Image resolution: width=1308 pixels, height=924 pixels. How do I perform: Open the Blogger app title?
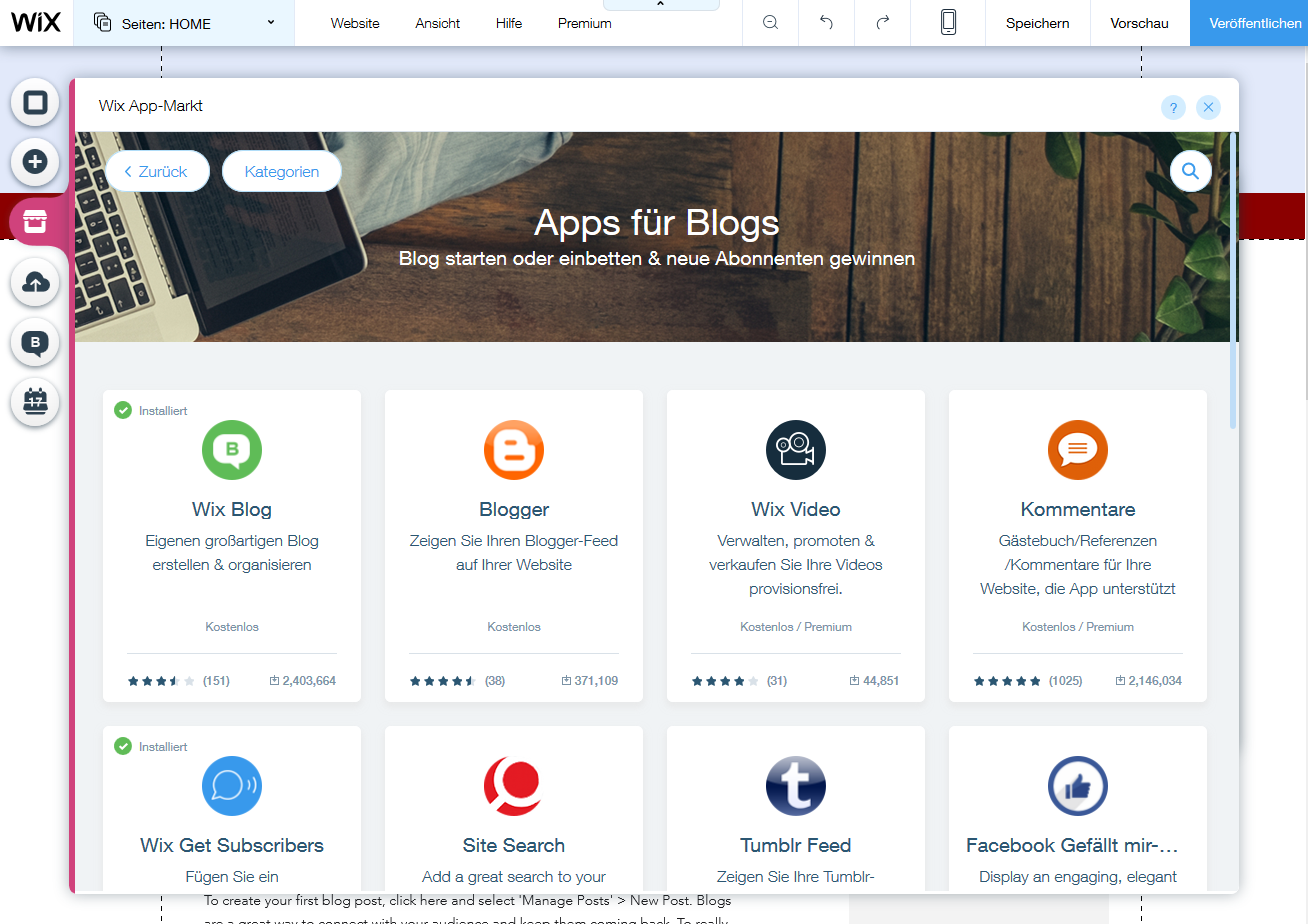[x=514, y=509]
